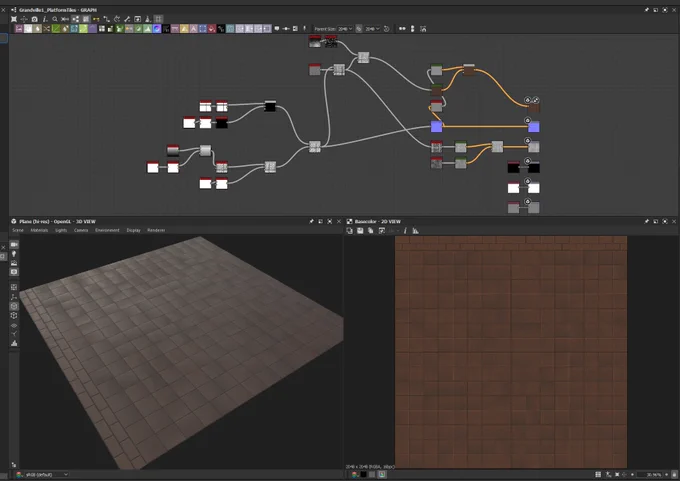Open the Materials menu in 3D view
Viewport: 680px width, 481px height.
pyautogui.click(x=39, y=230)
